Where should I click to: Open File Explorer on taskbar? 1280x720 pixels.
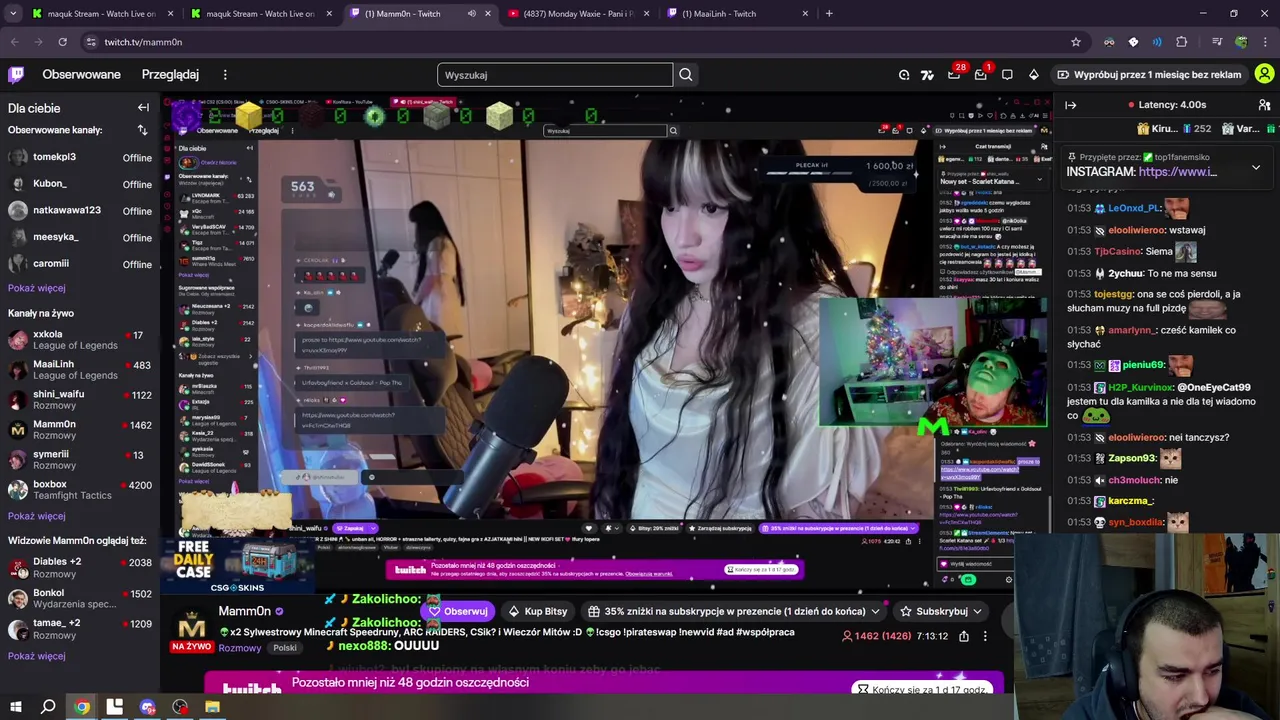[x=212, y=707]
